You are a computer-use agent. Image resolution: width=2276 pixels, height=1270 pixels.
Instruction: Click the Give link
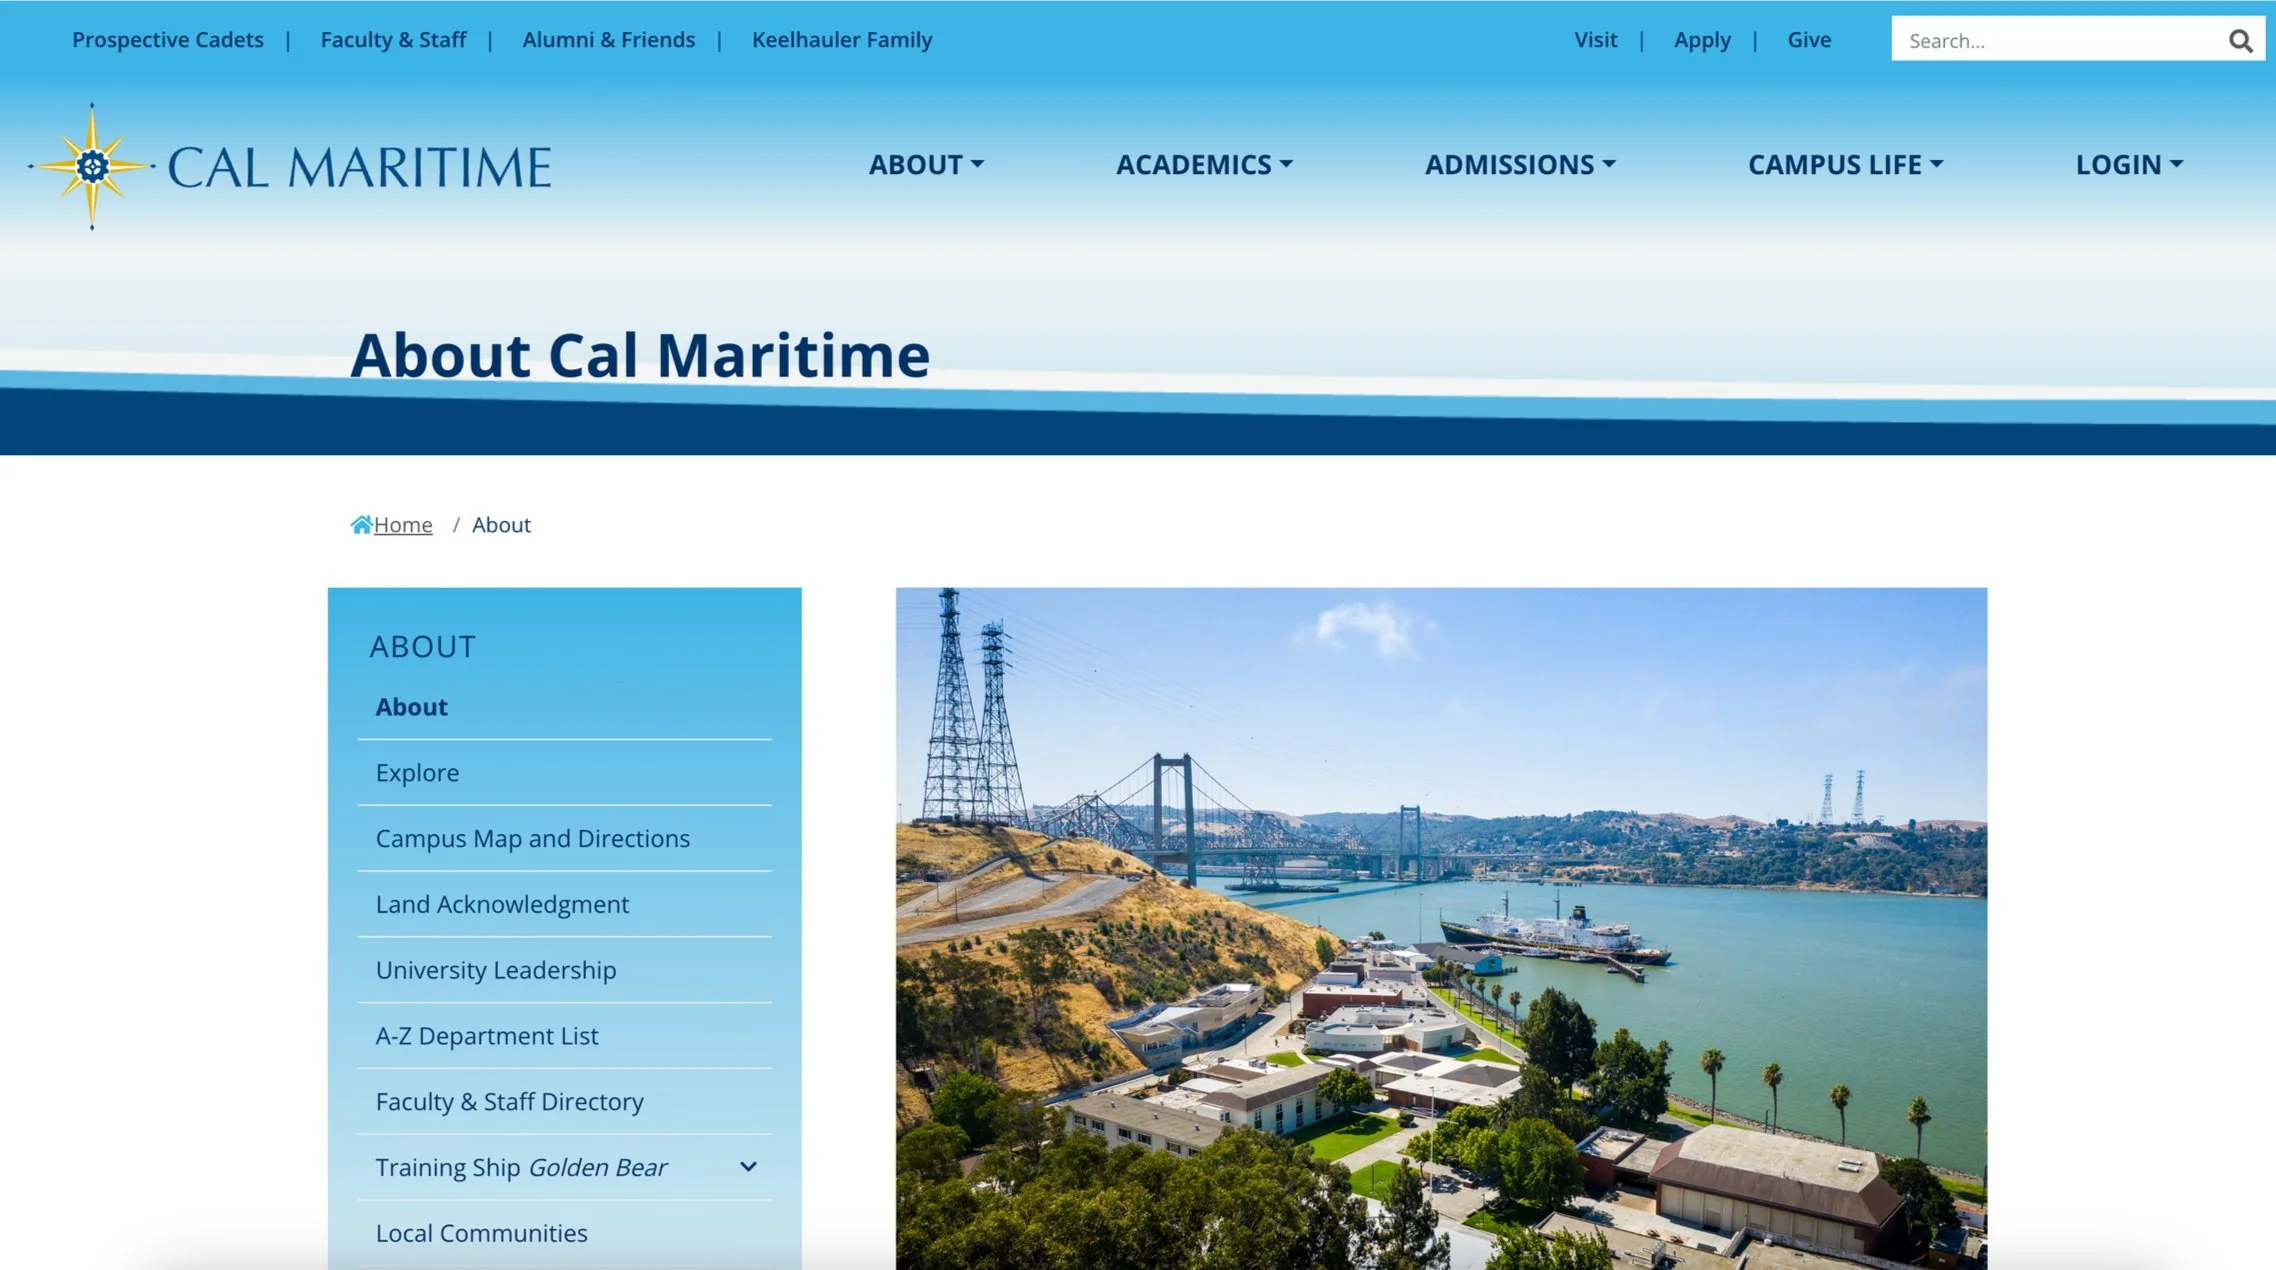1809,40
